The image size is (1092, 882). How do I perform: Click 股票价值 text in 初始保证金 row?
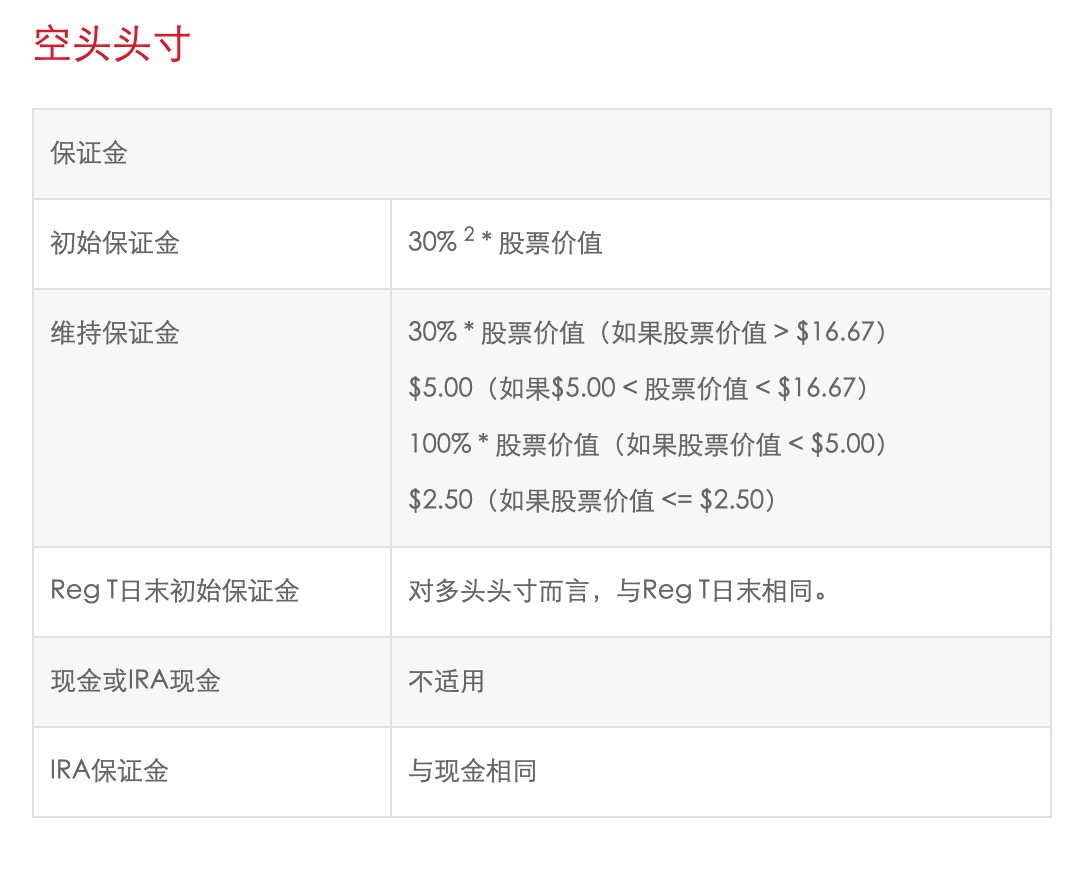tap(550, 243)
